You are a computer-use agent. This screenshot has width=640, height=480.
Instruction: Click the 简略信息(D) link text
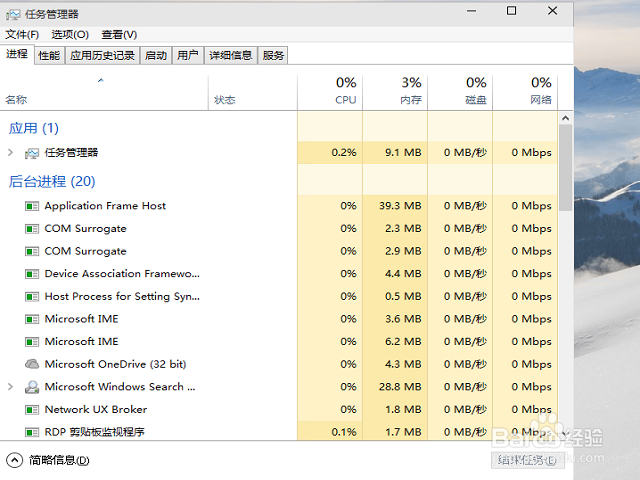coord(59,460)
